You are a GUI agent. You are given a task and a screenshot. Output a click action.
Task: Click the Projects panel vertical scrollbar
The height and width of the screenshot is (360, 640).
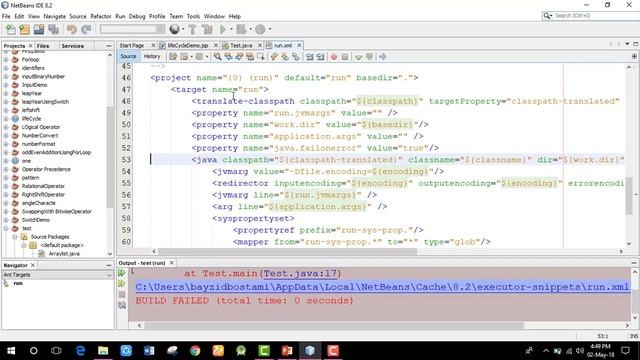pos(110,157)
